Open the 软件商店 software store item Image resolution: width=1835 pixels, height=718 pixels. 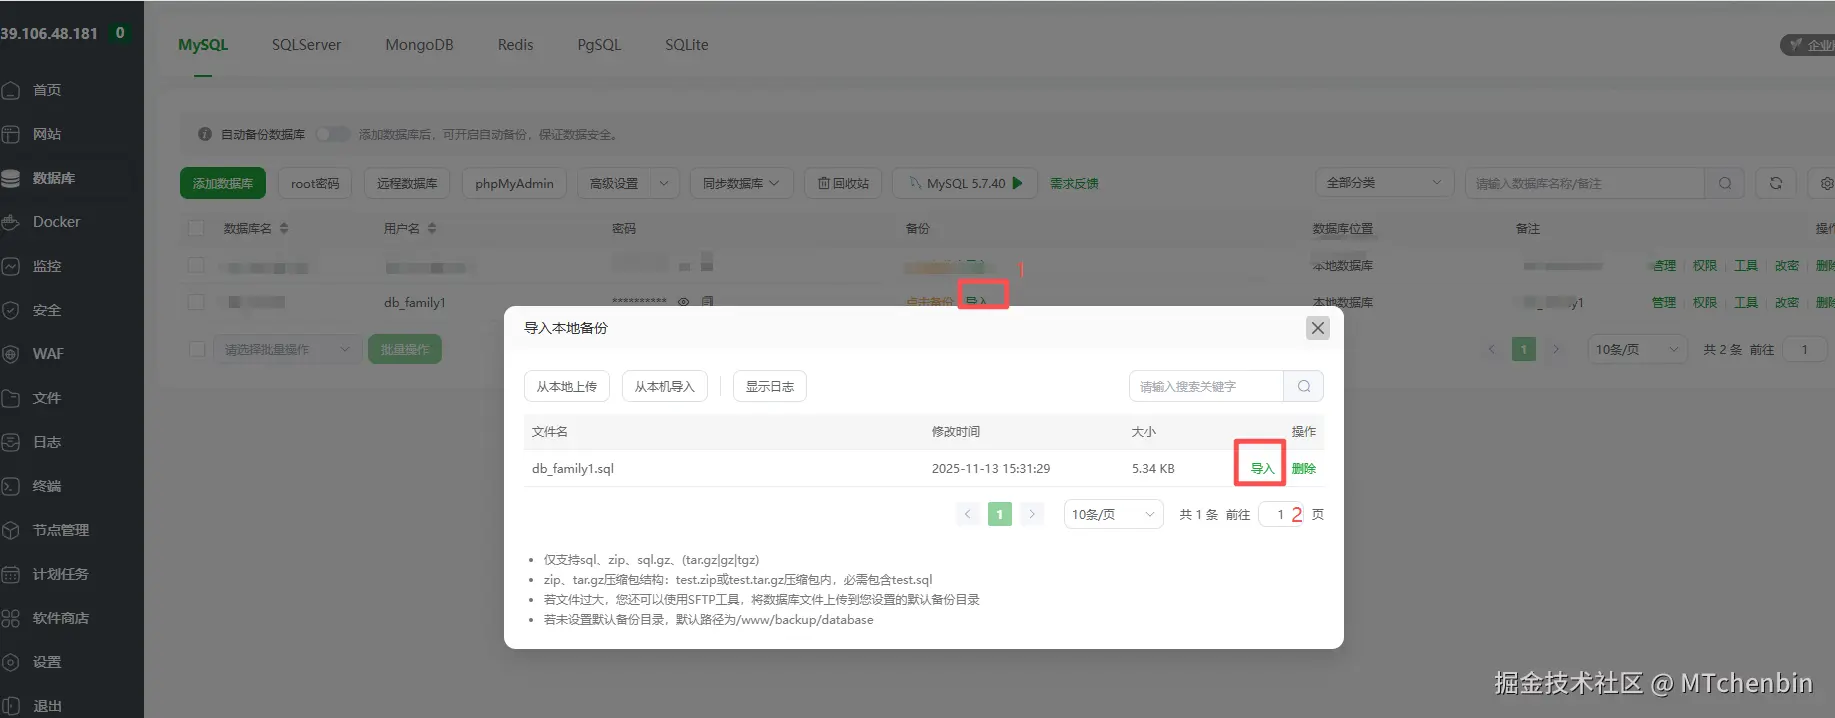tap(61, 618)
